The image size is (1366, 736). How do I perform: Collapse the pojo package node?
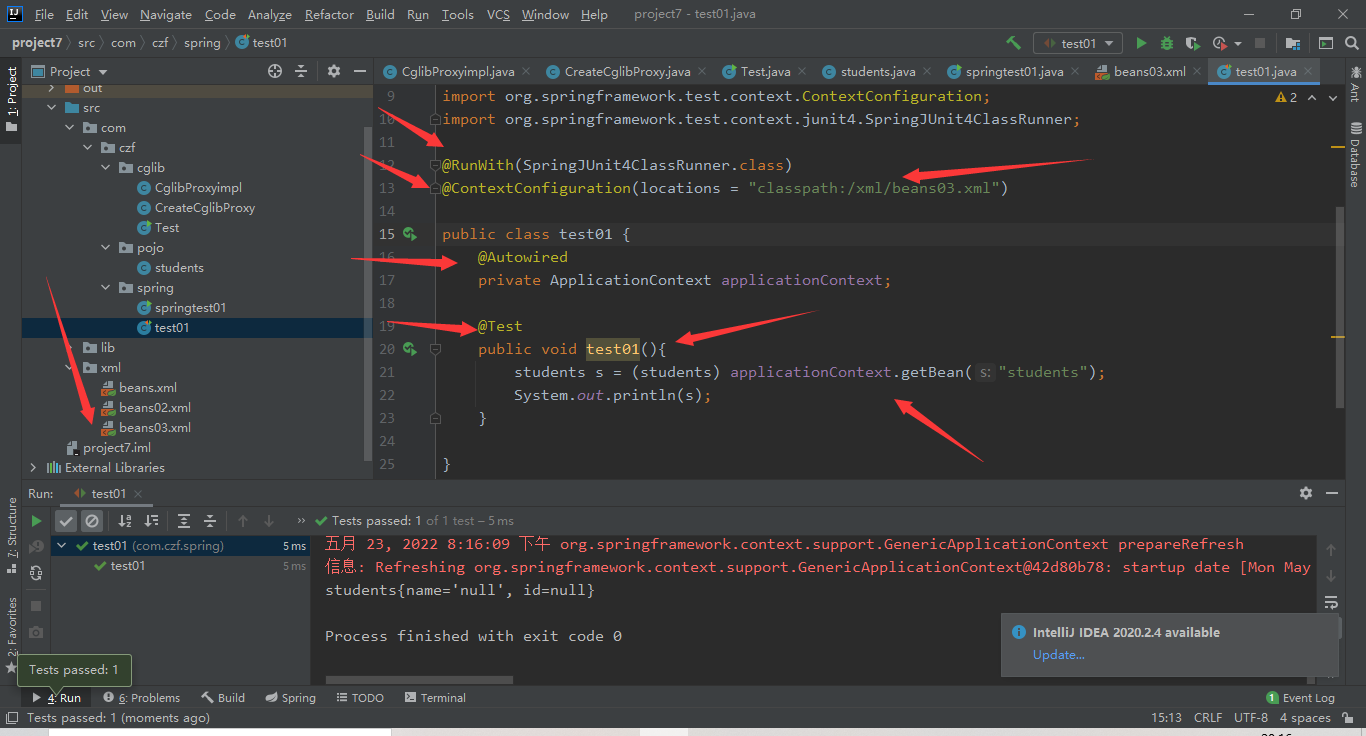click(x=106, y=248)
